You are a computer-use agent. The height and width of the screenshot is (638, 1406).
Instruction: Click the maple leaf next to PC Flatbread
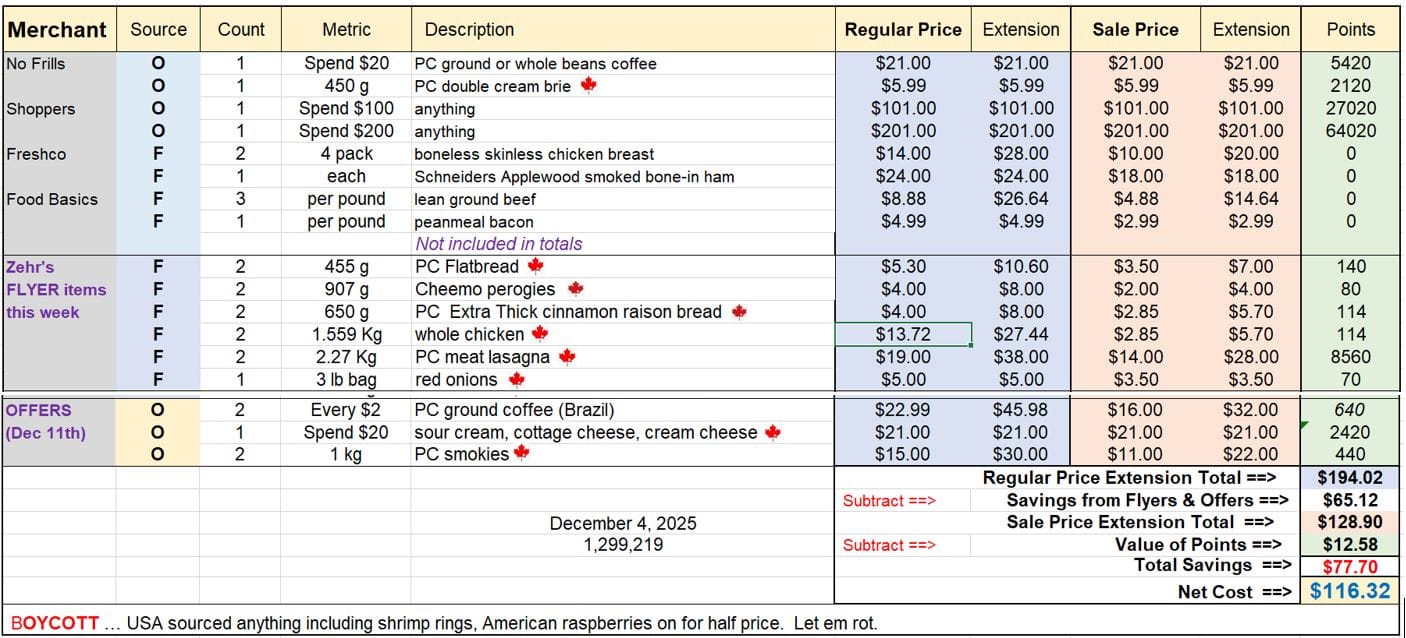coord(536,266)
